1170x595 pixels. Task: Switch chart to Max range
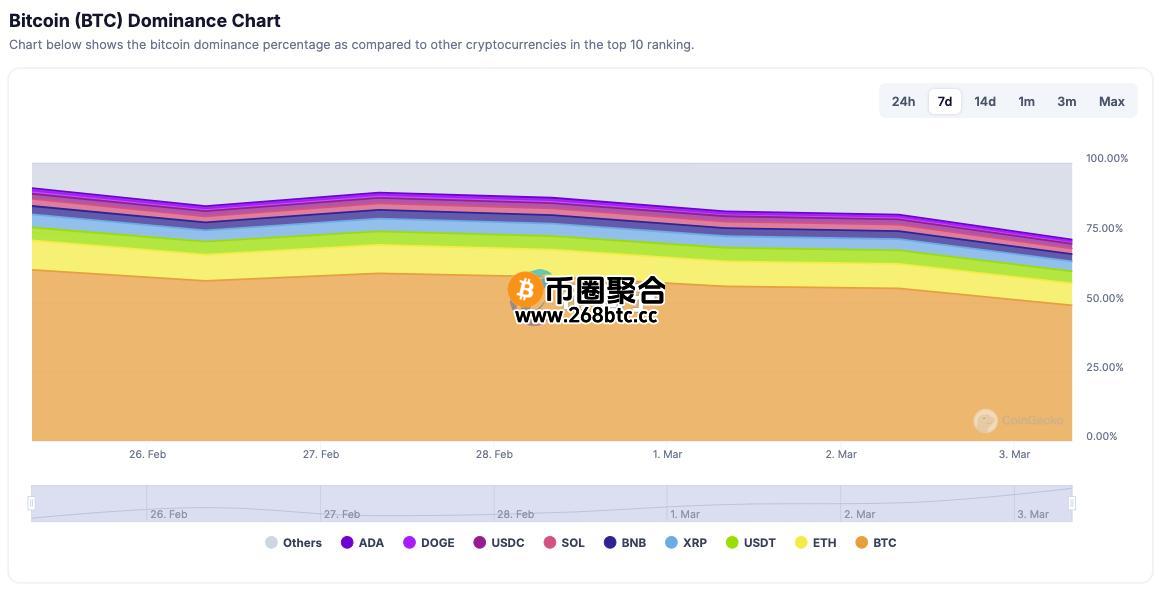click(x=1112, y=101)
